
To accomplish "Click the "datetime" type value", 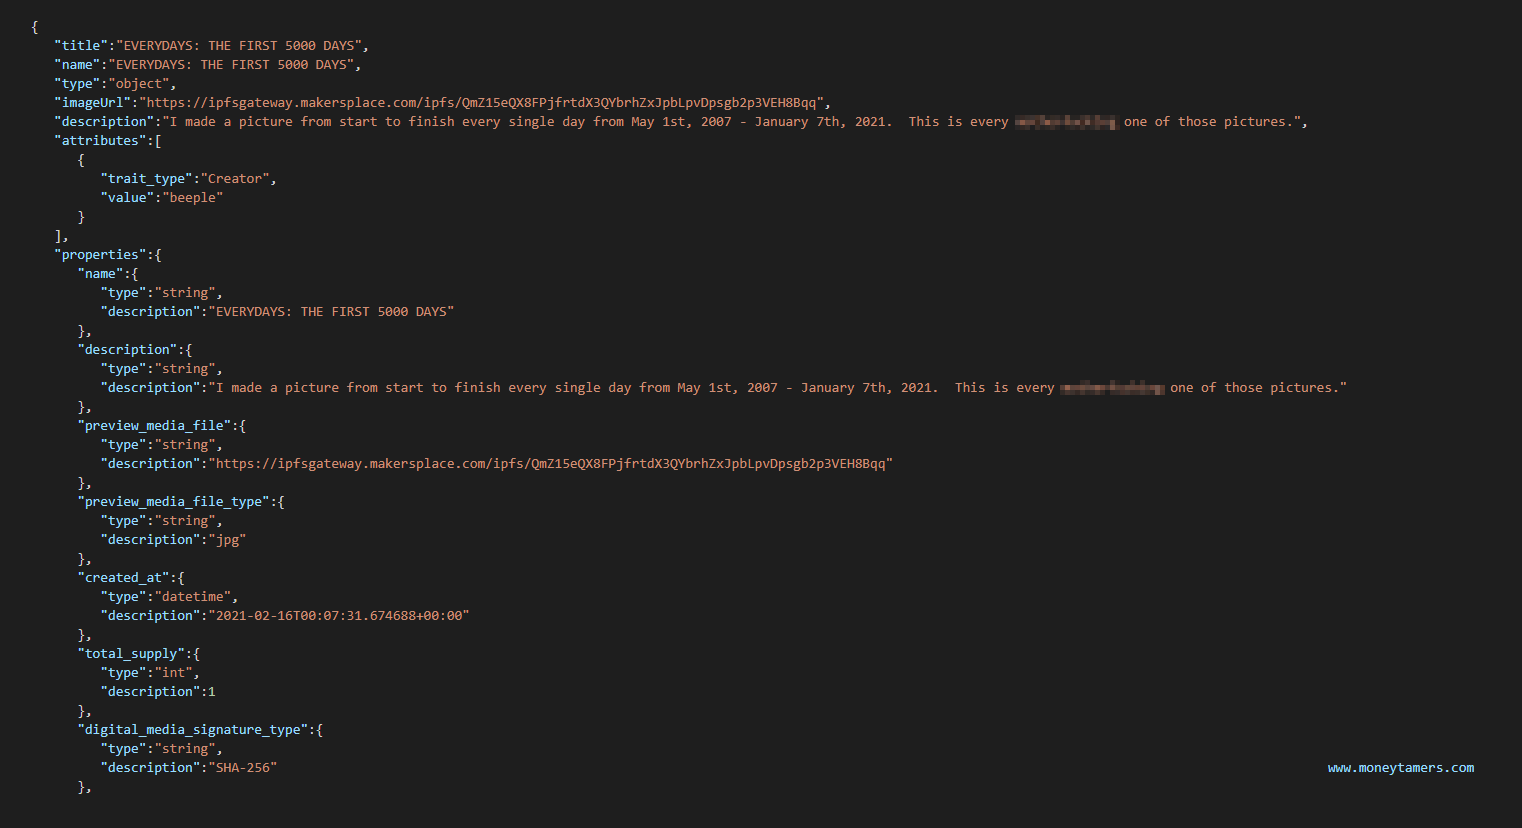I will point(193,596).
